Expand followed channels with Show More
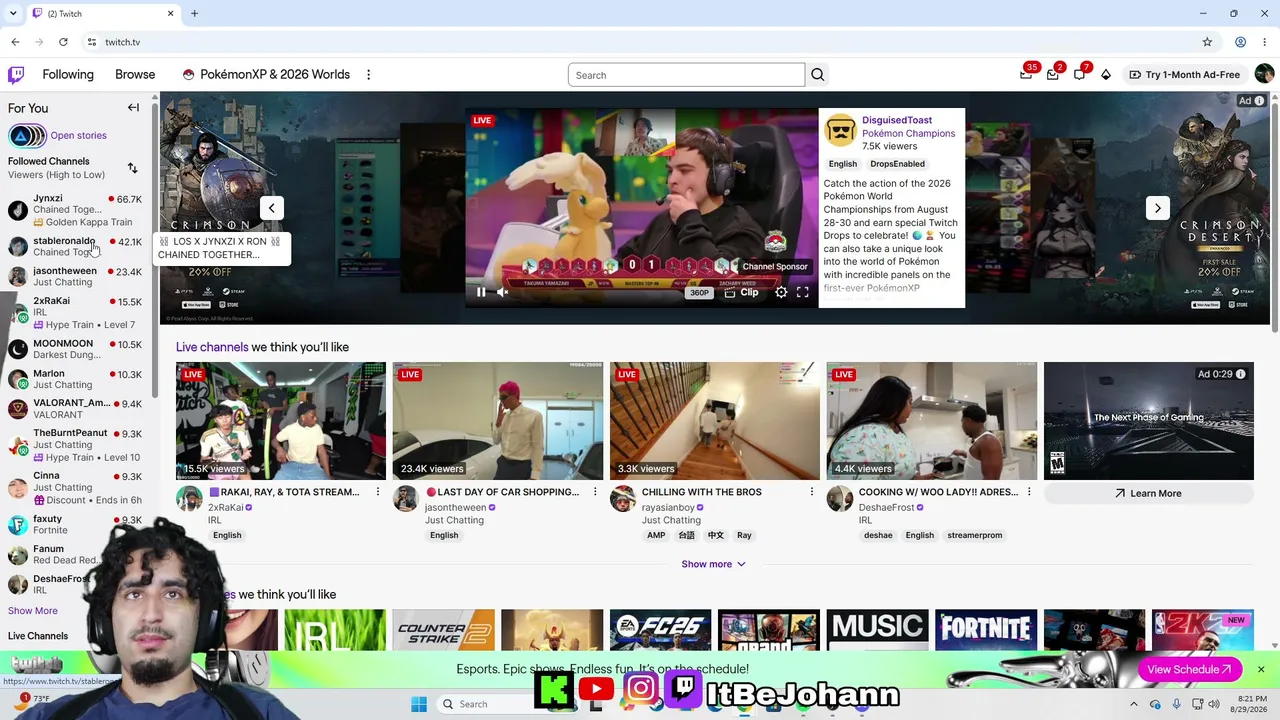The image size is (1280, 720). 33,611
